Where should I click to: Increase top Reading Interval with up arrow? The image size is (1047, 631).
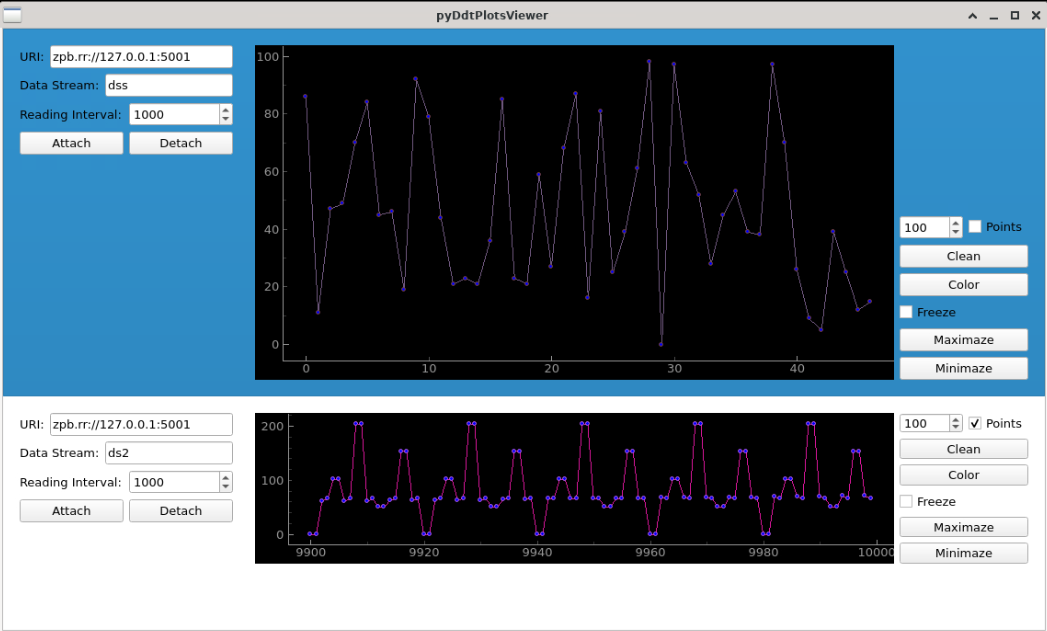click(x=226, y=110)
